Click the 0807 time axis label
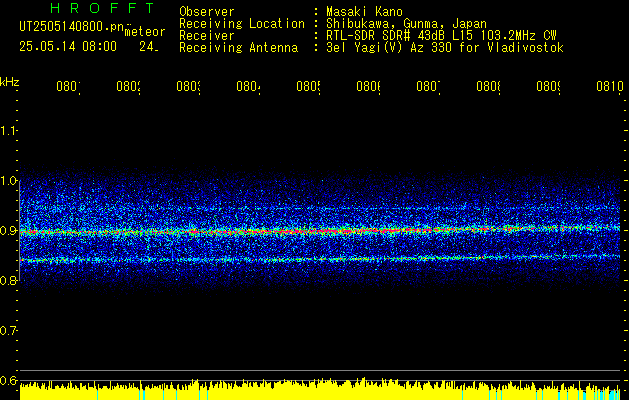The width and height of the screenshot is (629, 400). coord(428,87)
